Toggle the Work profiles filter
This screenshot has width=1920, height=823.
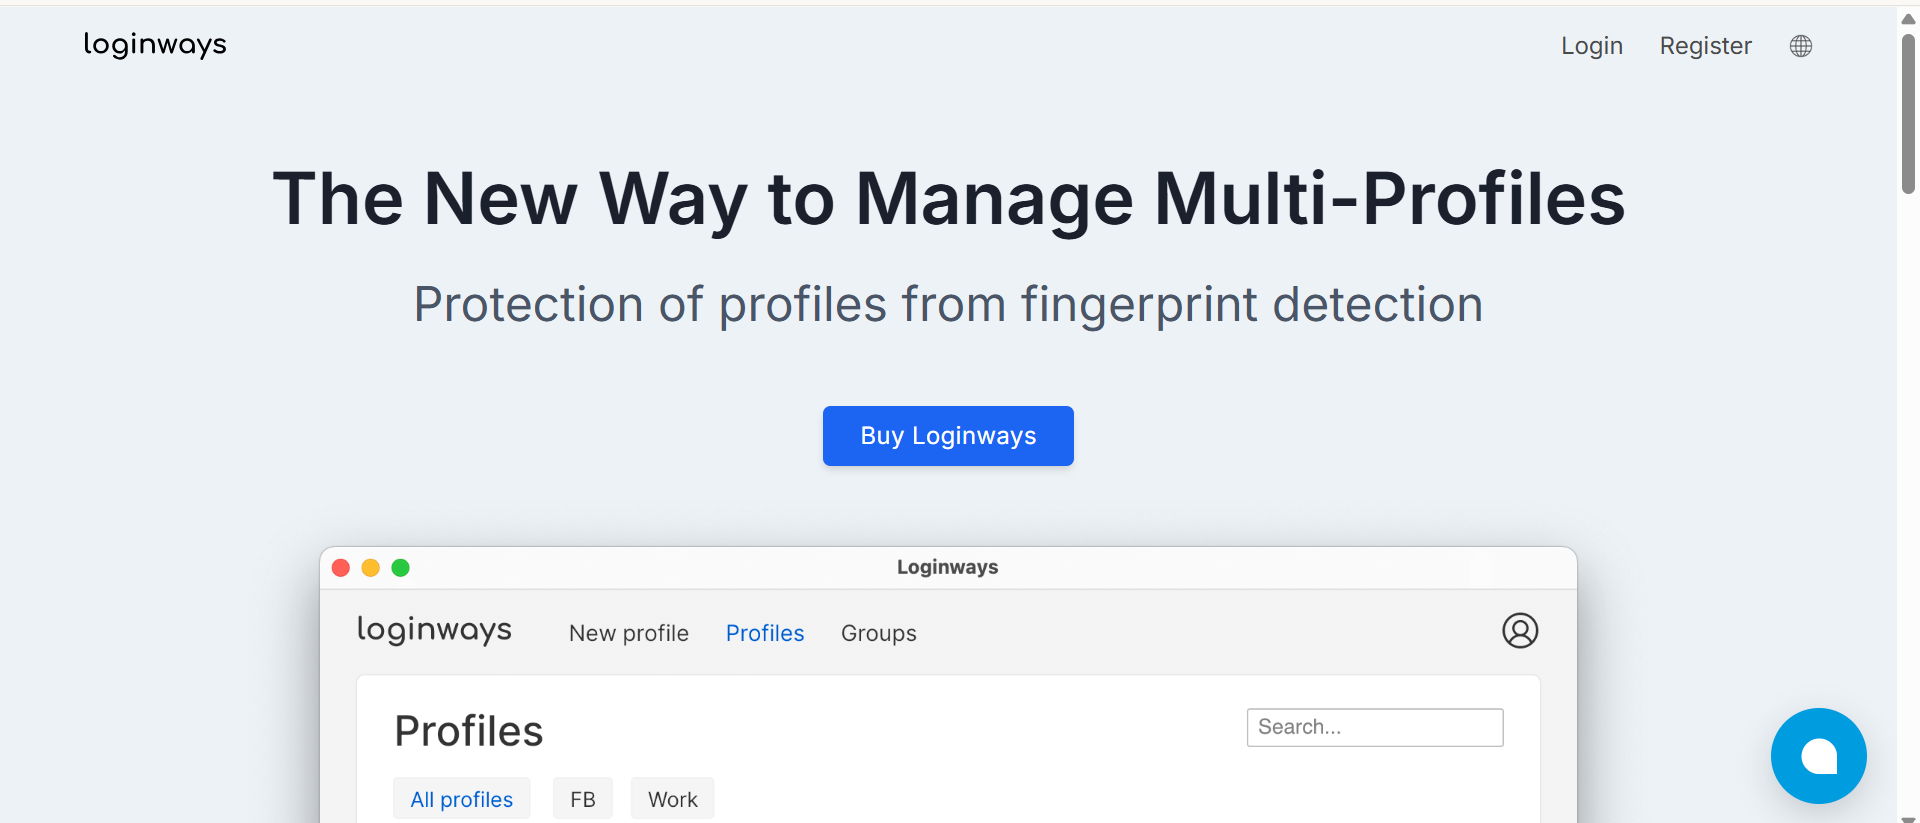pos(671,798)
